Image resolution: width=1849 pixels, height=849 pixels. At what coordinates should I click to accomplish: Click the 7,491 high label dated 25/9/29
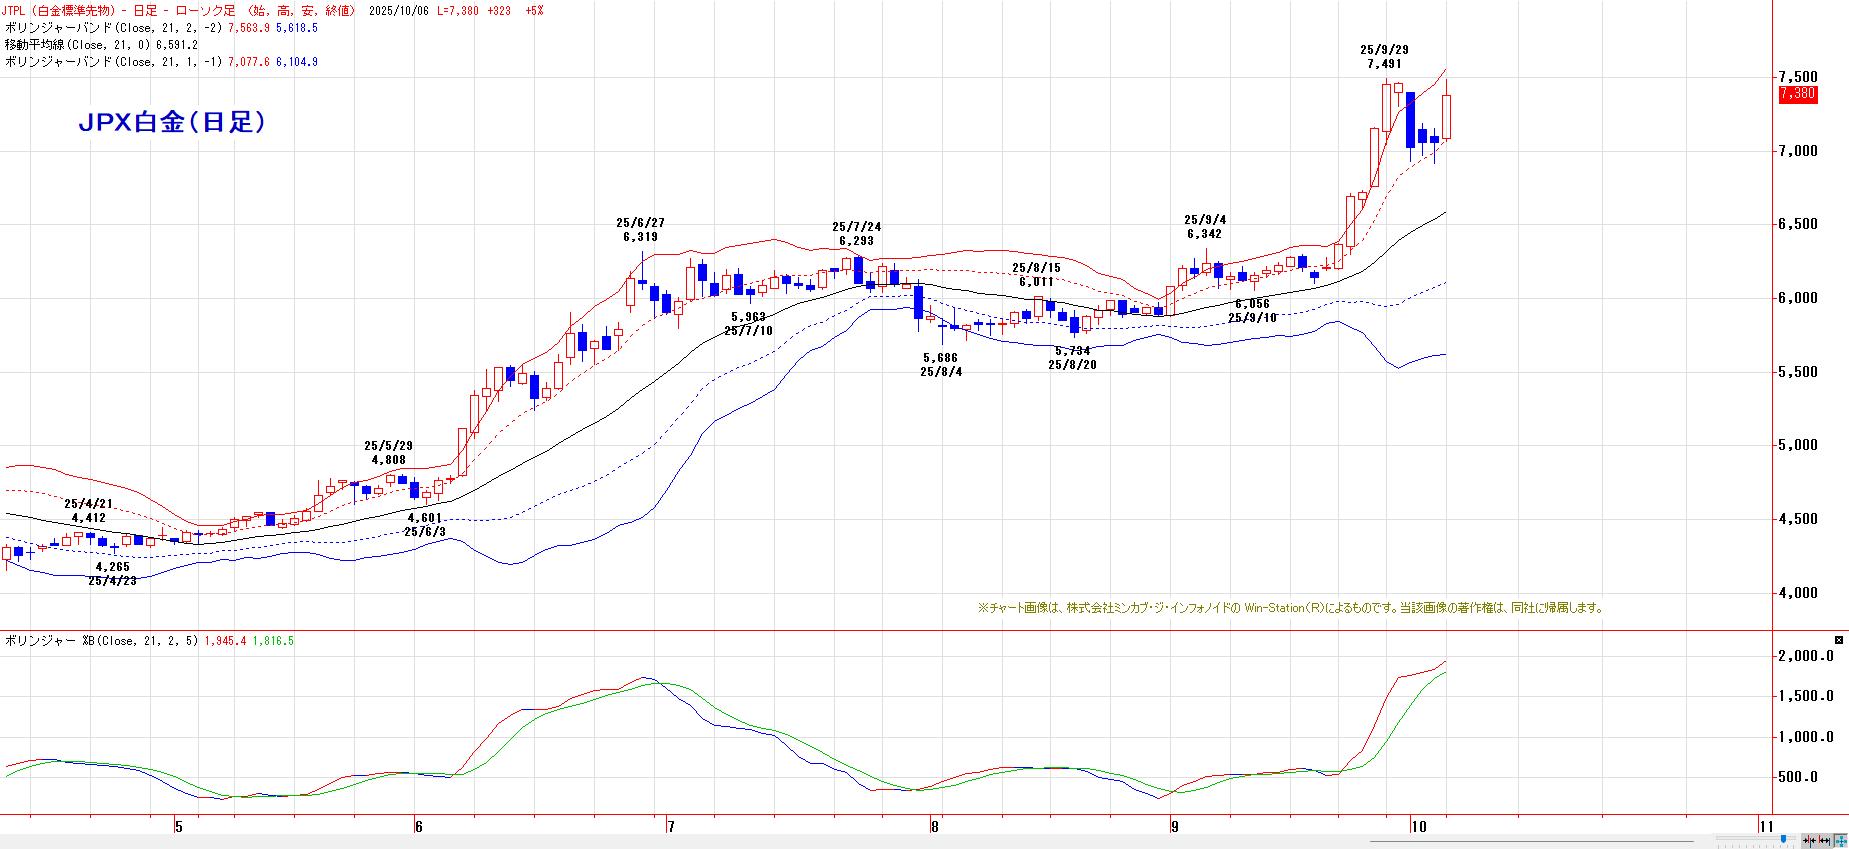pyautogui.click(x=1384, y=64)
